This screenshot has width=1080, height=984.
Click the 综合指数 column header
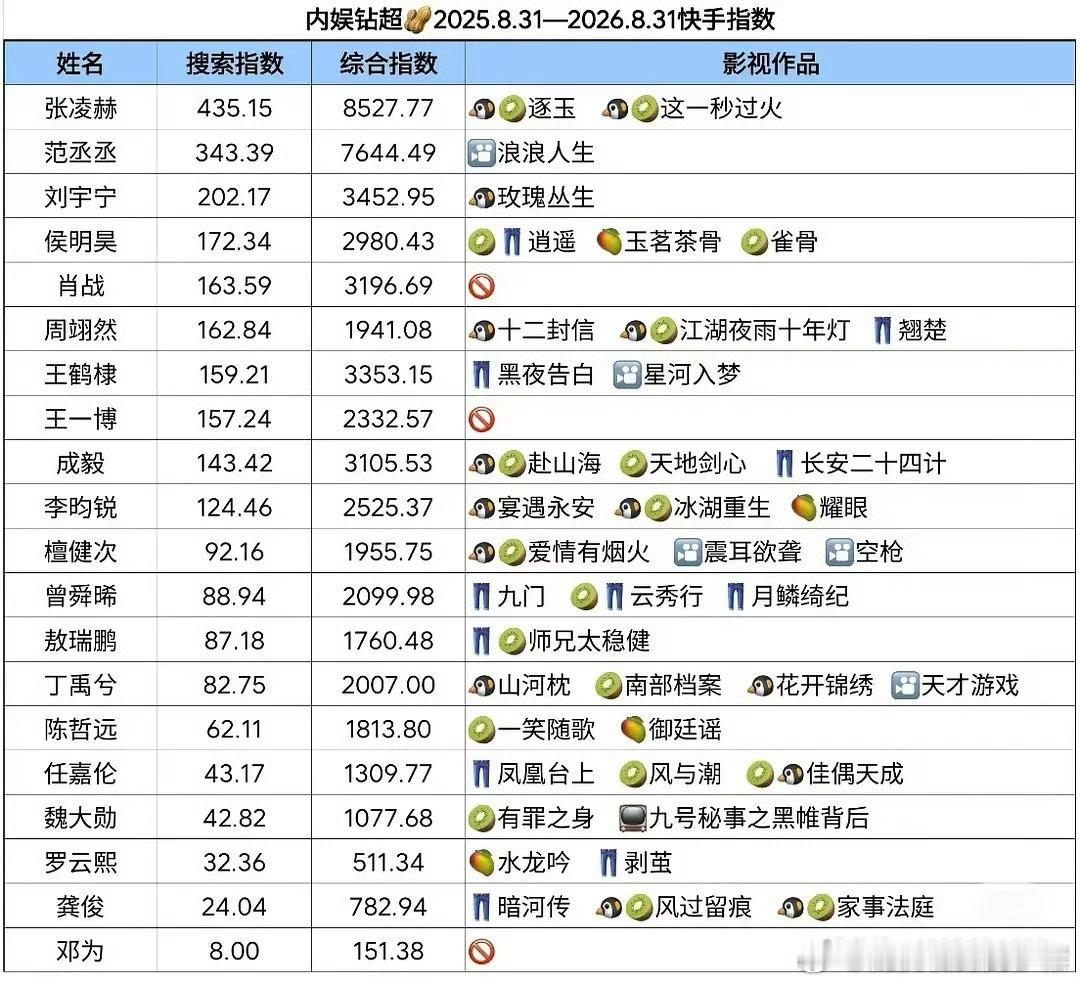388,63
